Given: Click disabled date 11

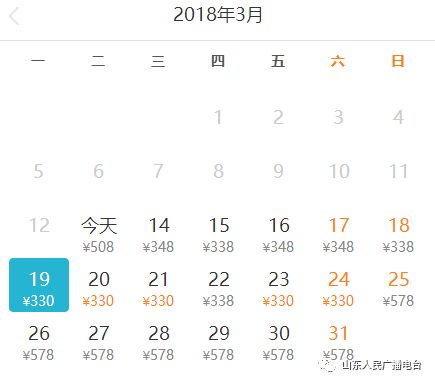Looking at the screenshot, I should [398, 171].
